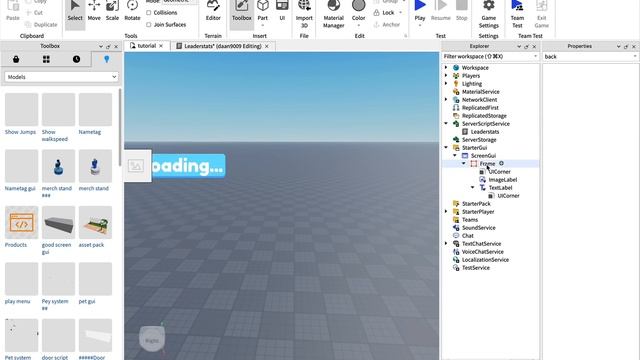This screenshot has width=640, height=360.
Task: Click the Filter workspace search field
Action: tap(490, 56)
